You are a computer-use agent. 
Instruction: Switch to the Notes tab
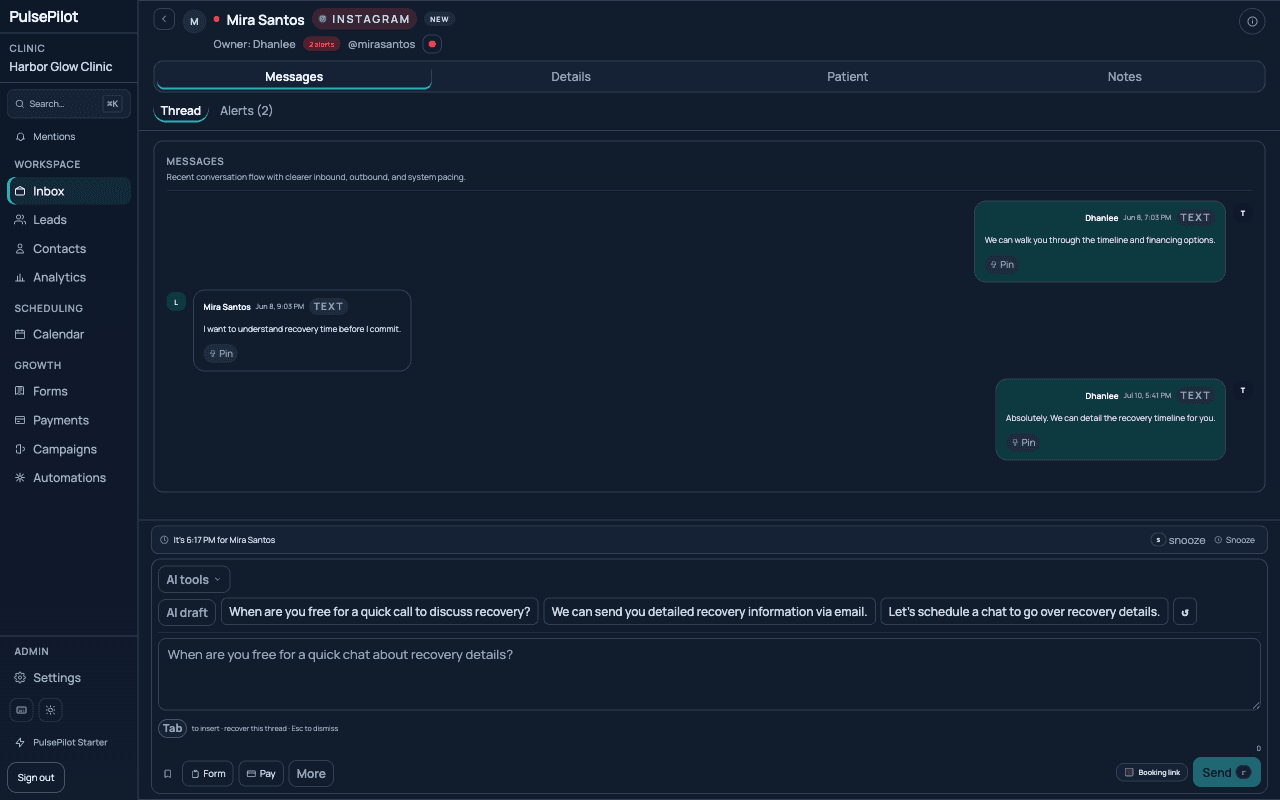coord(1125,77)
